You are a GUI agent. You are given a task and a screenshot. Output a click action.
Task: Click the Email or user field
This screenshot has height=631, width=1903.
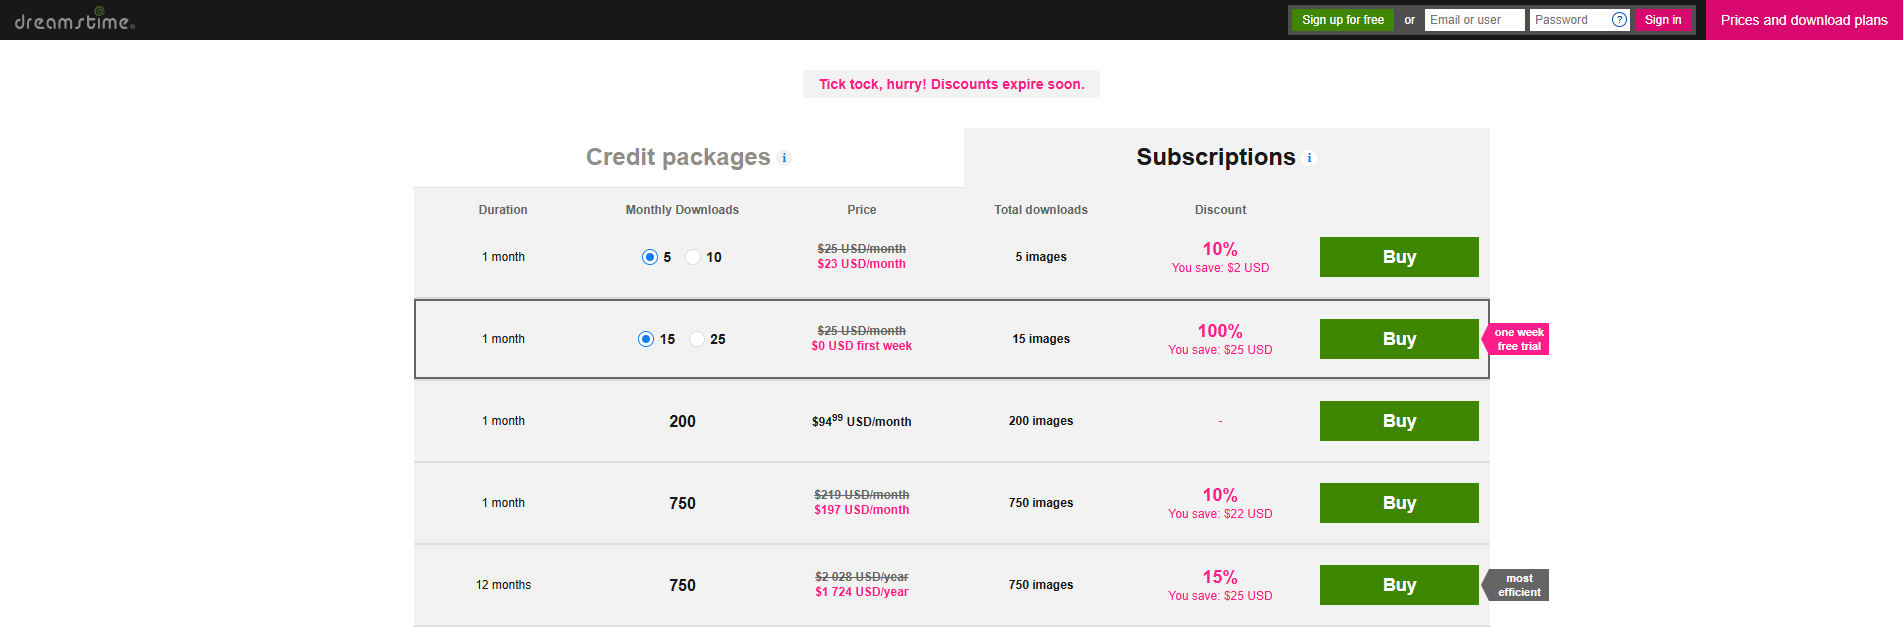tap(1474, 20)
